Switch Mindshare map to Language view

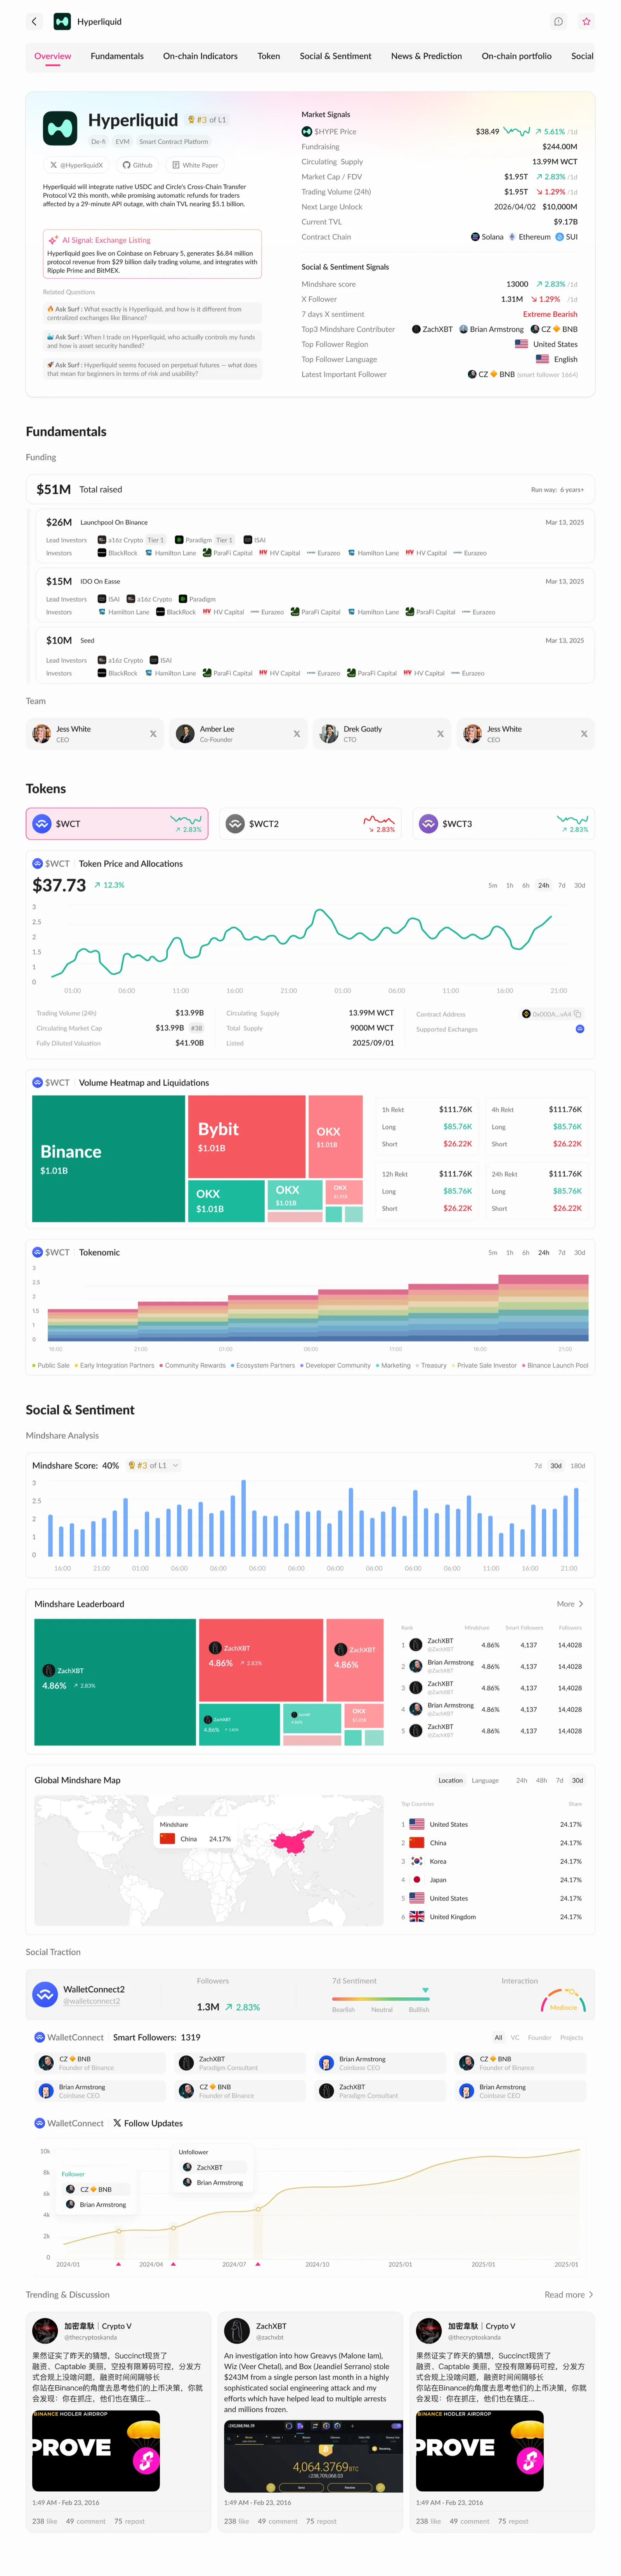coord(485,1780)
